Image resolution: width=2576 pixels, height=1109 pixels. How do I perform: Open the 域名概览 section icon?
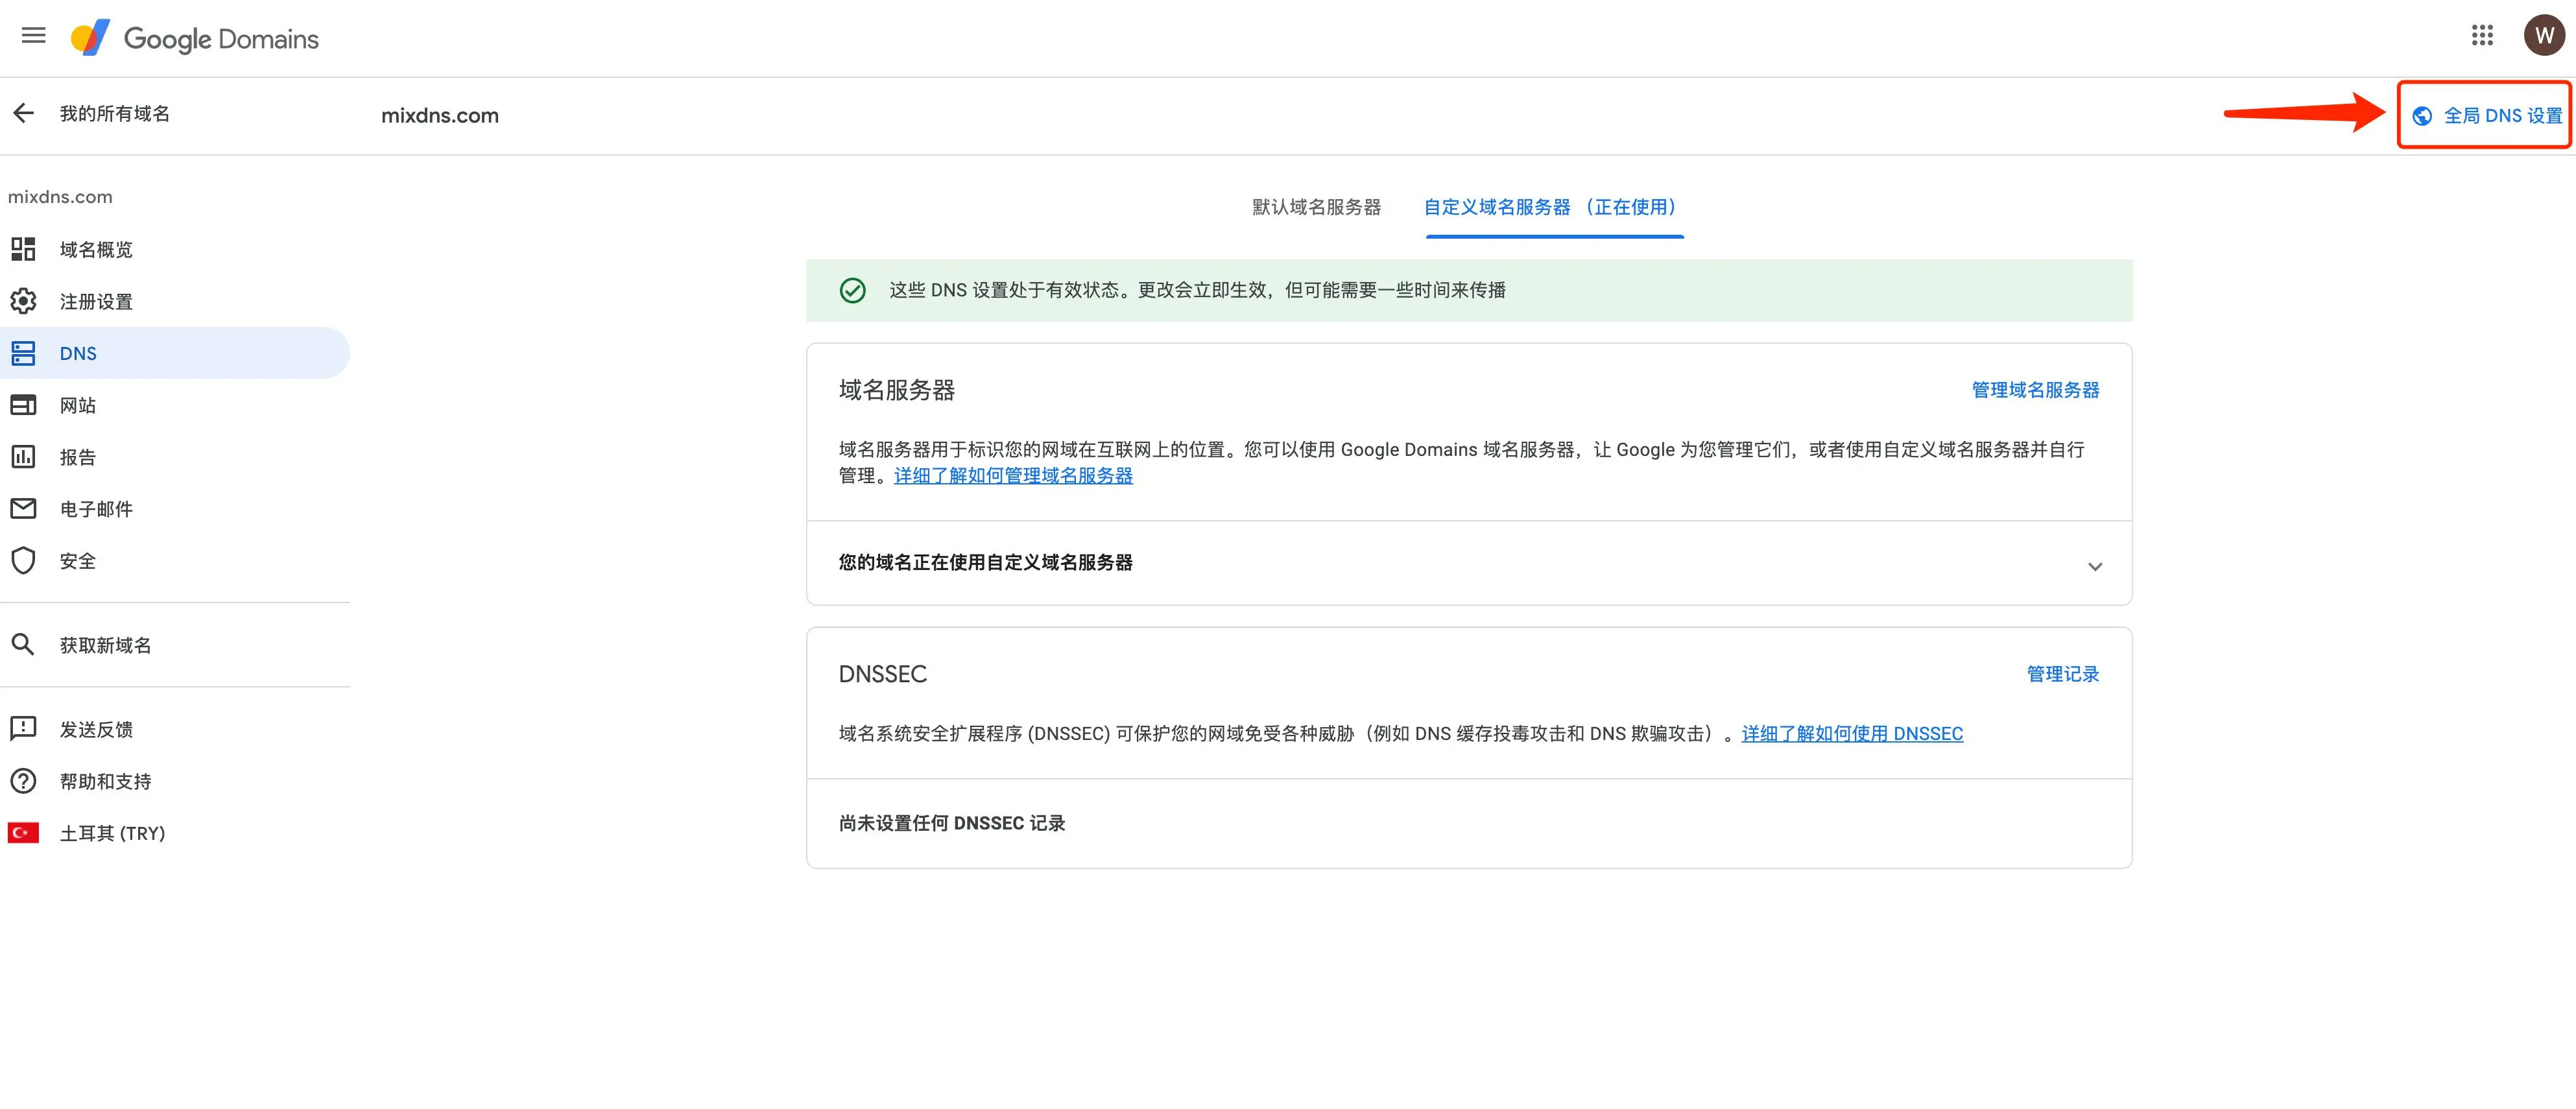[x=23, y=249]
